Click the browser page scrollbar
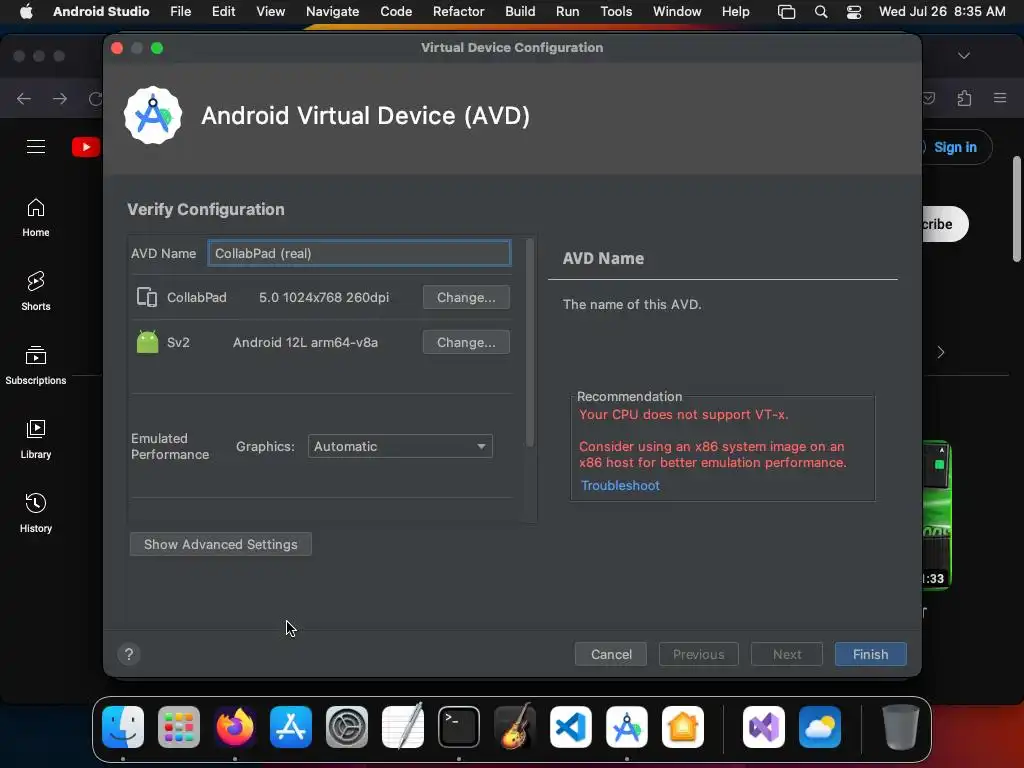The width and height of the screenshot is (1024, 768). coord(1017,209)
